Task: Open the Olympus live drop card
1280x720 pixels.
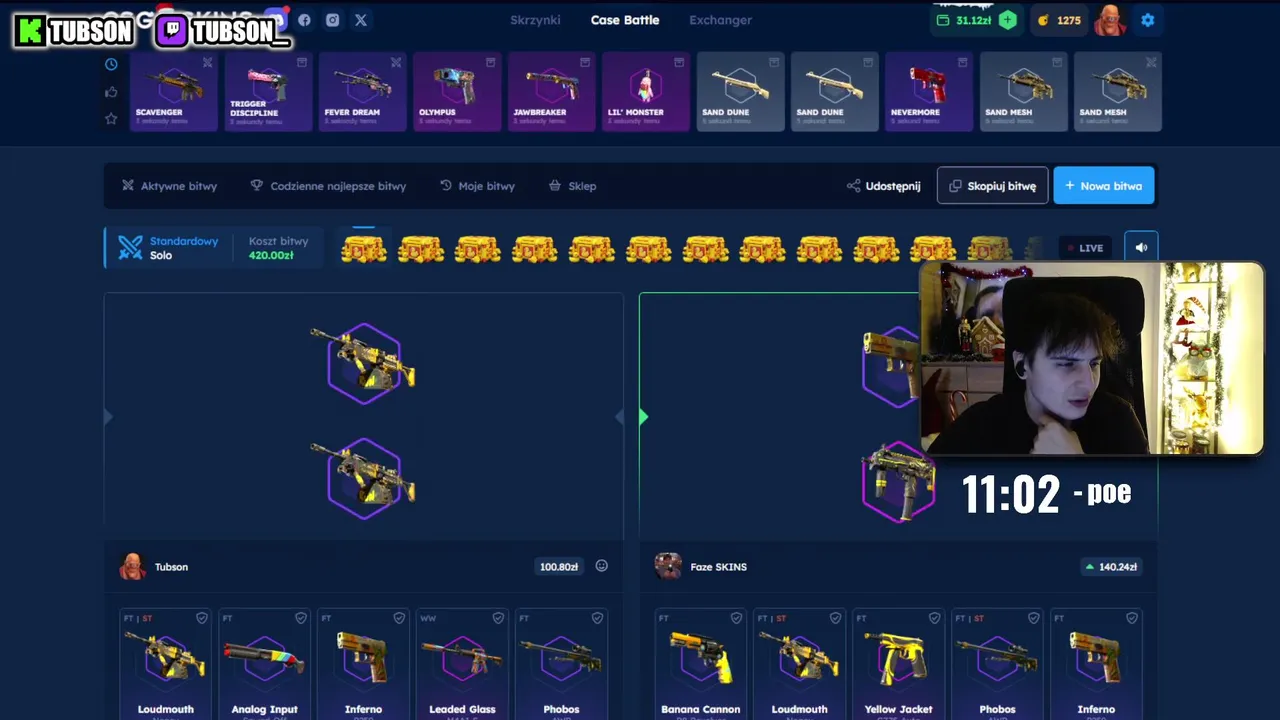Action: (457, 92)
